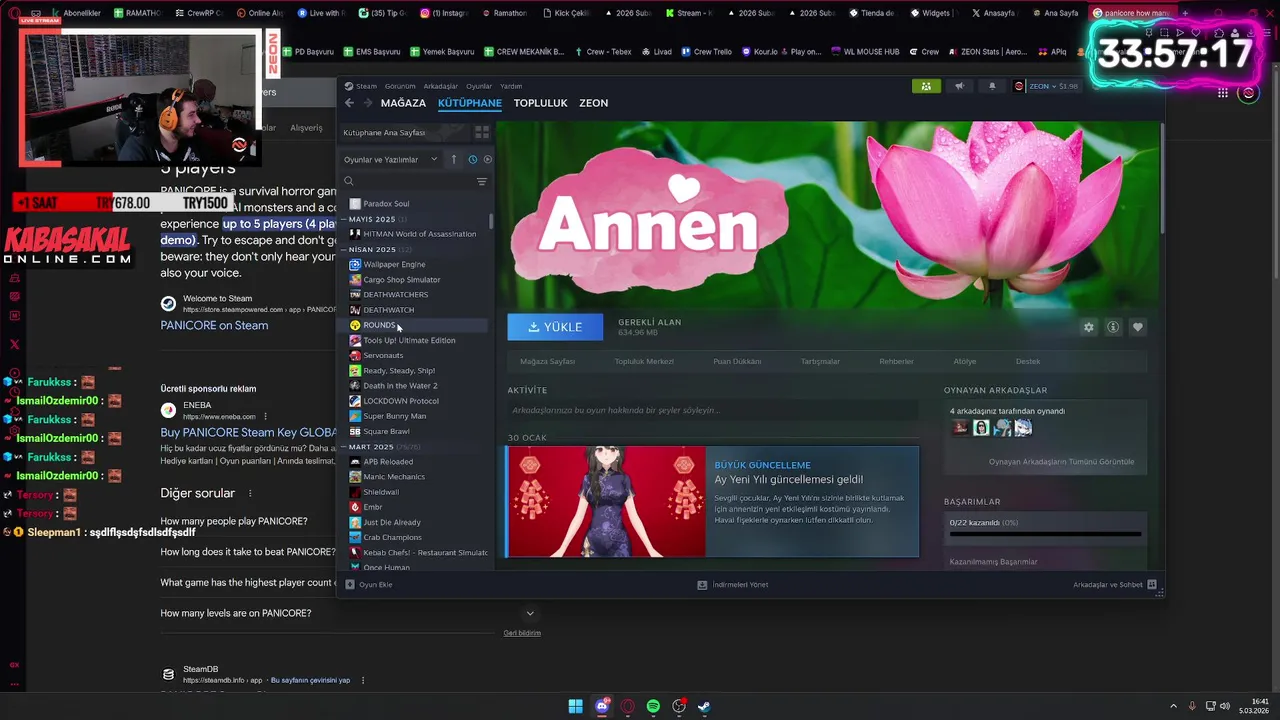Image resolution: width=1280 pixels, height=720 pixels.
Task: Open the Ay Yeni Yılı update thumbnail
Action: 606,501
